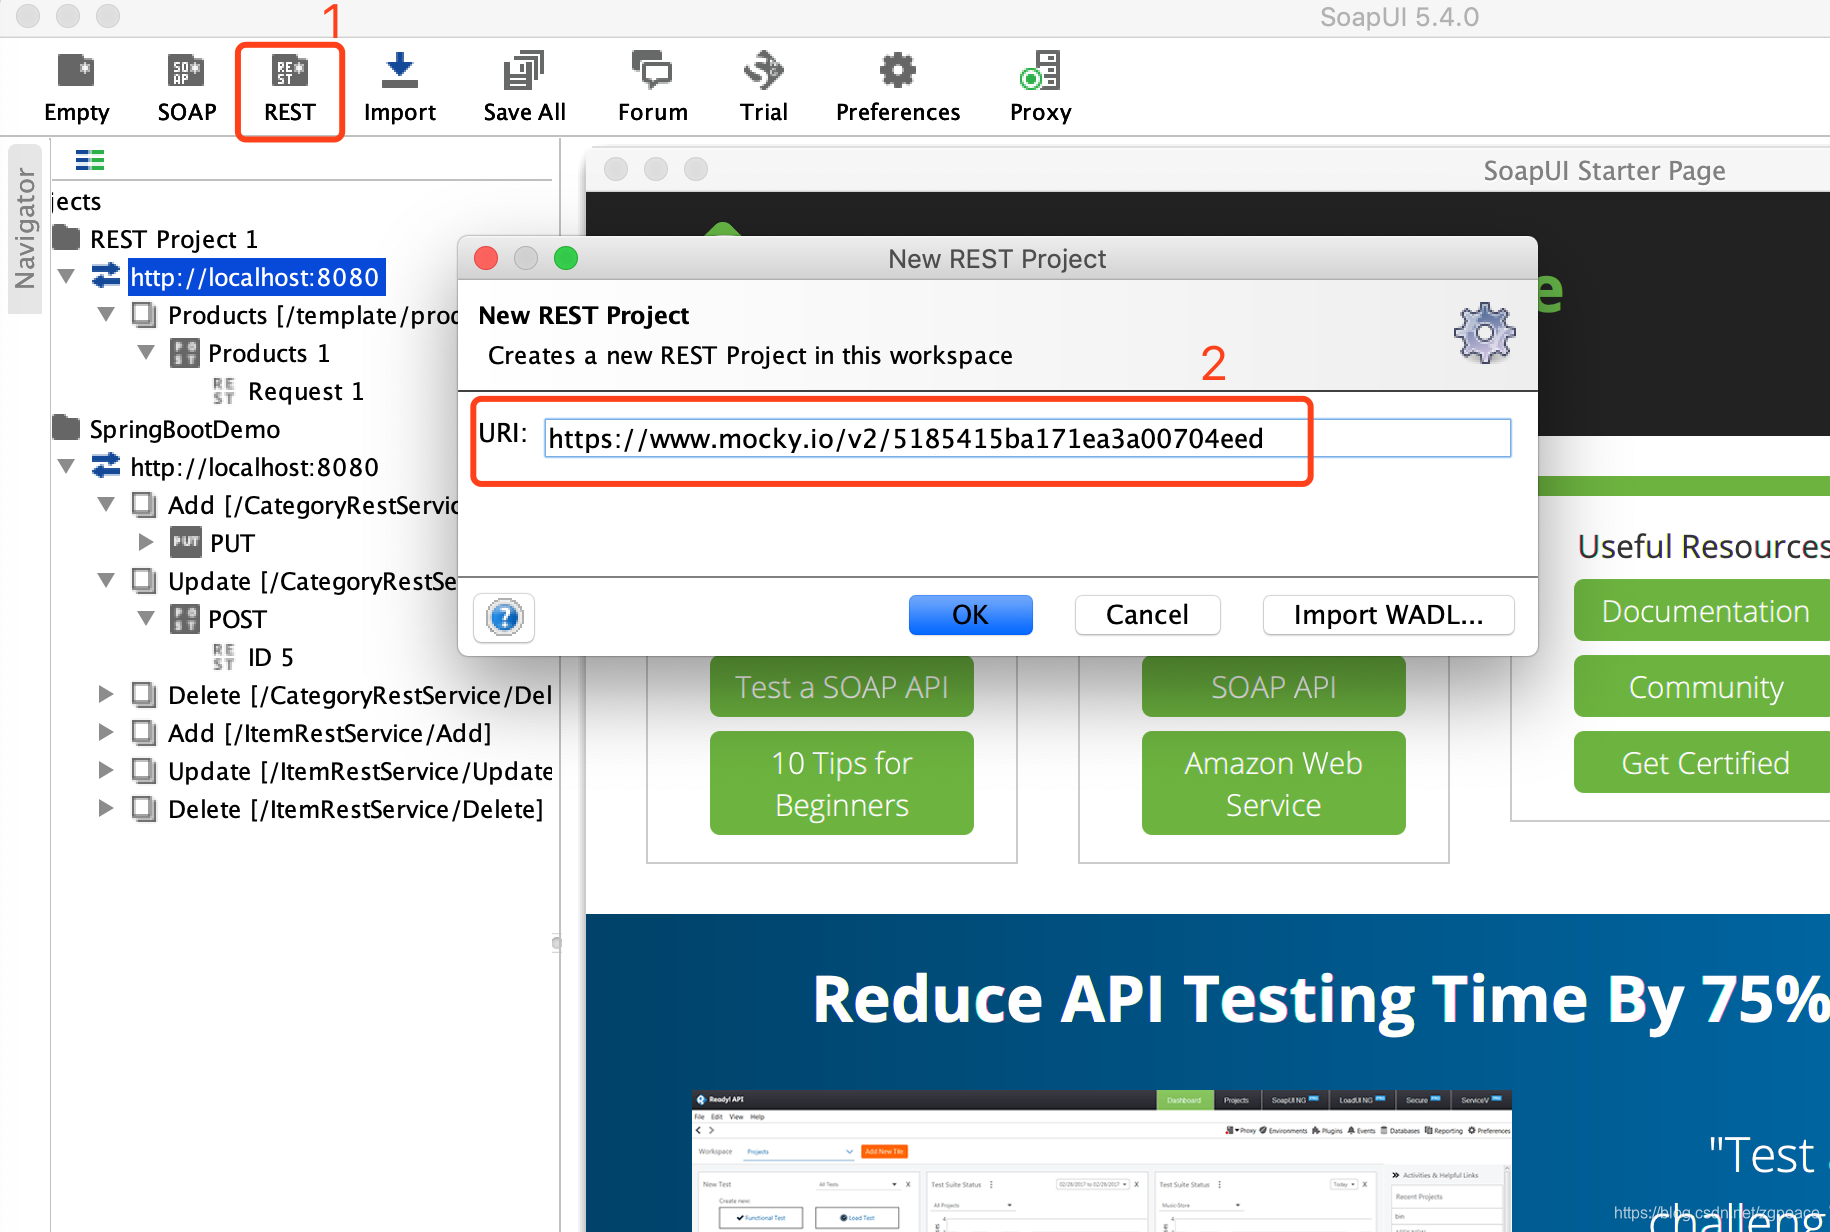The width and height of the screenshot is (1830, 1232).
Task: Confirm New REST Project with OK
Action: (x=970, y=615)
